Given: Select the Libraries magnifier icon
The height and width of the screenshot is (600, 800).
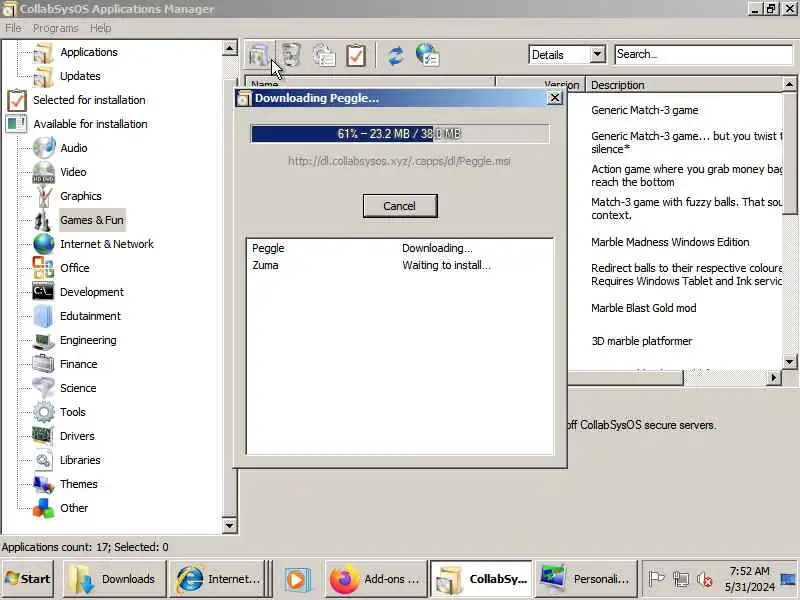Looking at the screenshot, I should (x=43, y=460).
